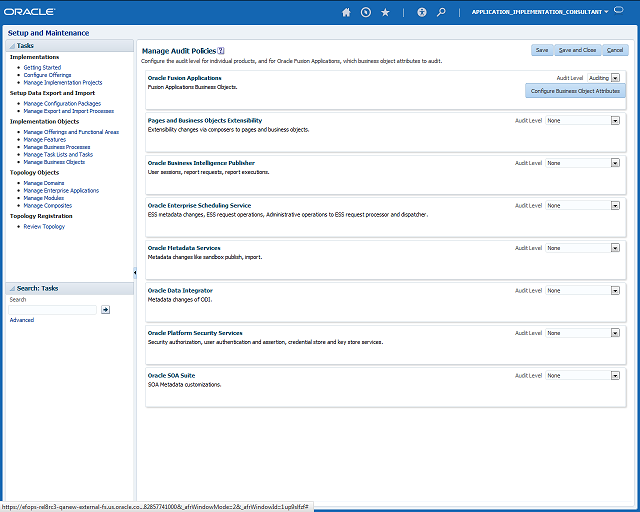Select Oracle SOA Suite heading
Screen dimensions: 640x512
pyautogui.click(x=171, y=375)
